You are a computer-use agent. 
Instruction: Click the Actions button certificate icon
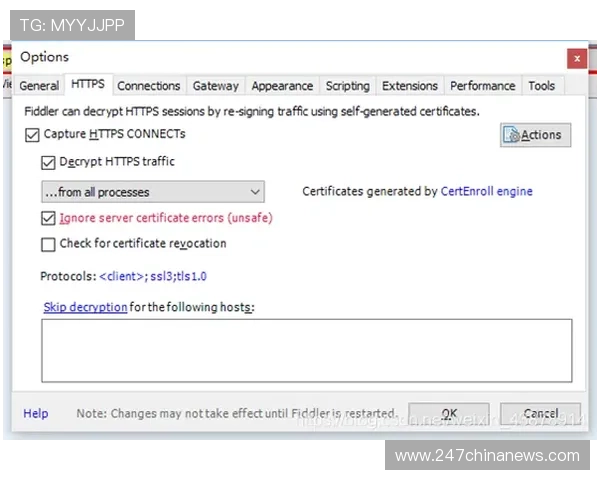(x=512, y=135)
